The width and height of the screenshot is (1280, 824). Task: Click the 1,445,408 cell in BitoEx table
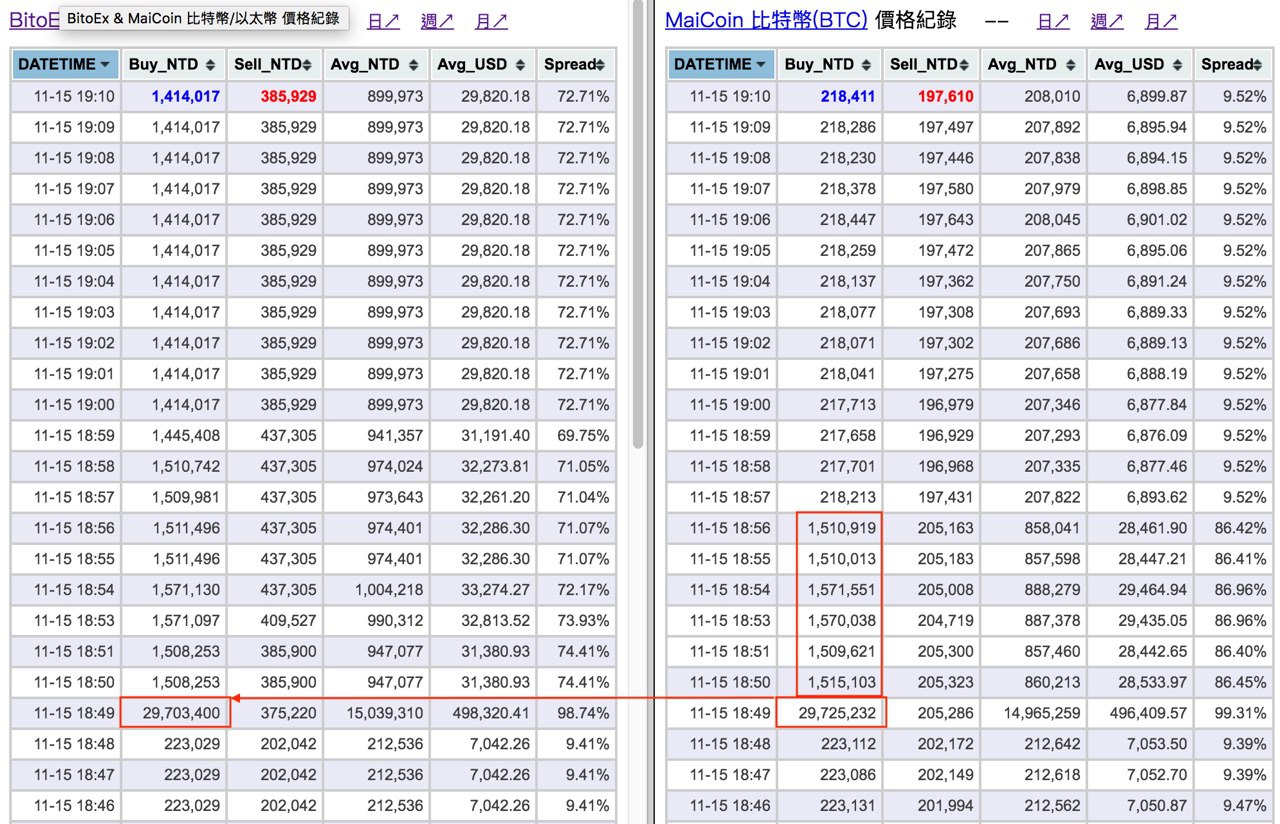point(173,436)
